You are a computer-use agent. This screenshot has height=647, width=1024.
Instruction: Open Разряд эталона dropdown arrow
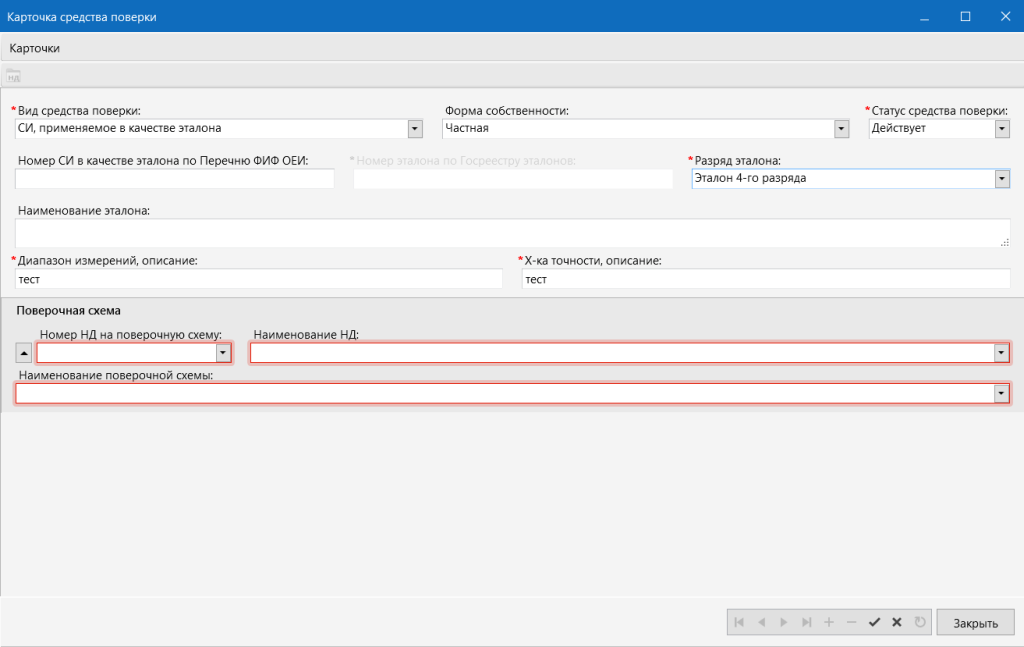point(1002,178)
